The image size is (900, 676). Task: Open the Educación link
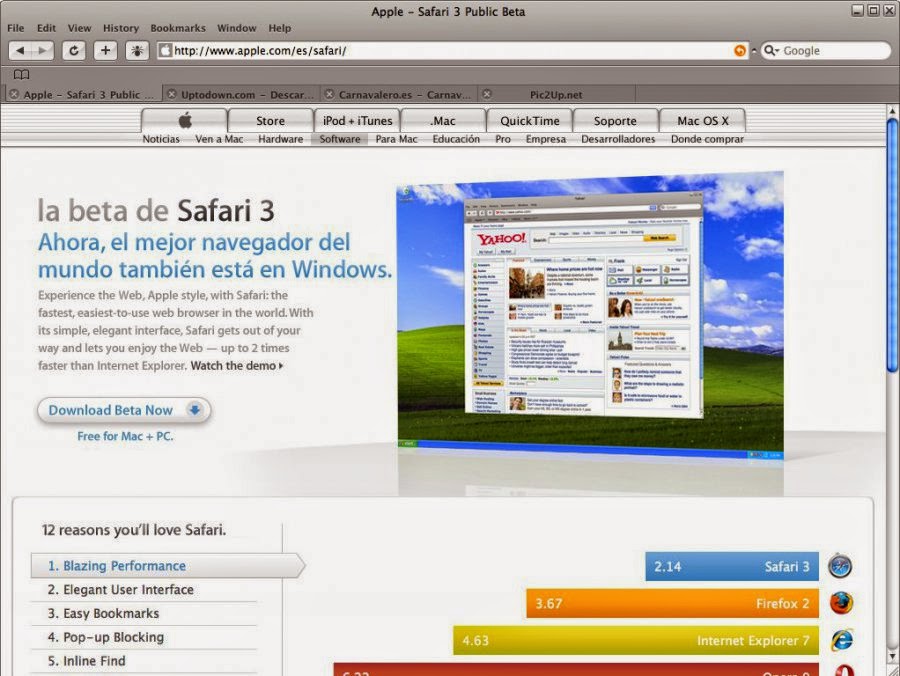point(456,139)
